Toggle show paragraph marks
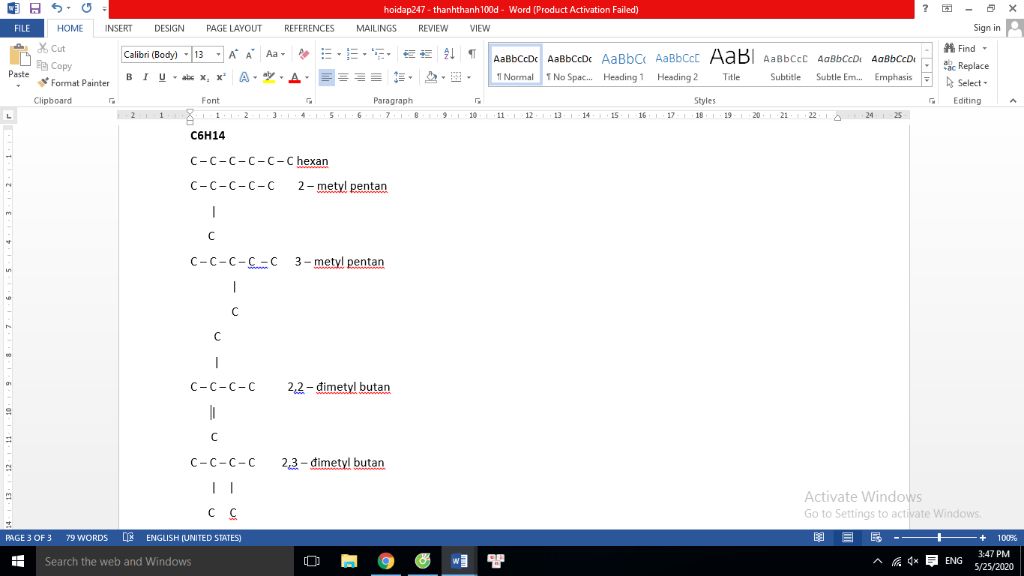1024x576 pixels. (471, 55)
